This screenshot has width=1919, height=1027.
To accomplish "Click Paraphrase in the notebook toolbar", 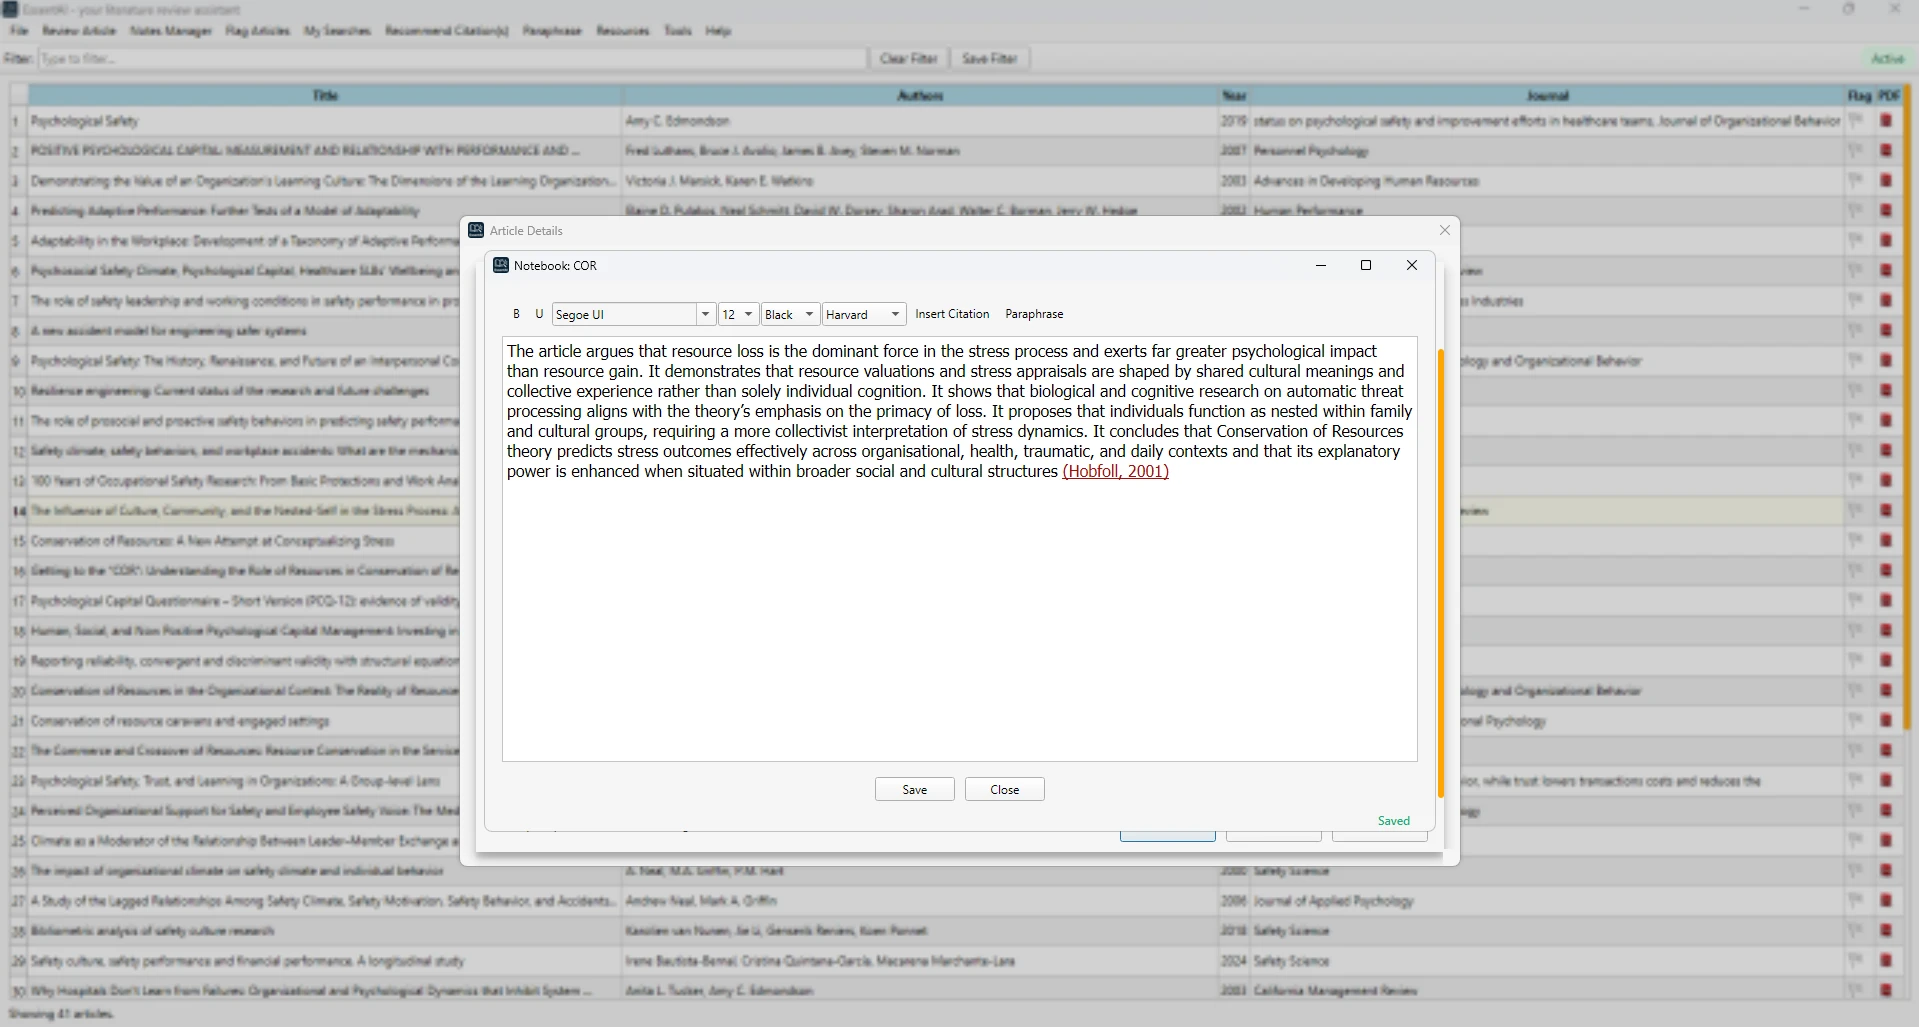I will (1033, 314).
